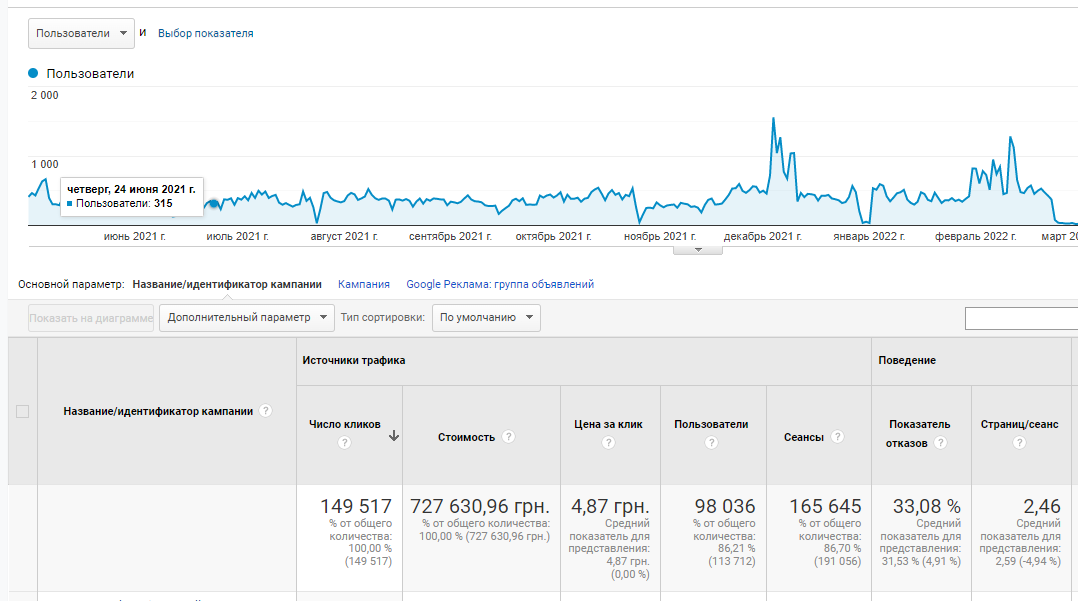The image size is (1078, 601).
Task: Open the Пользователи metric dropdown
Action: pos(81,33)
